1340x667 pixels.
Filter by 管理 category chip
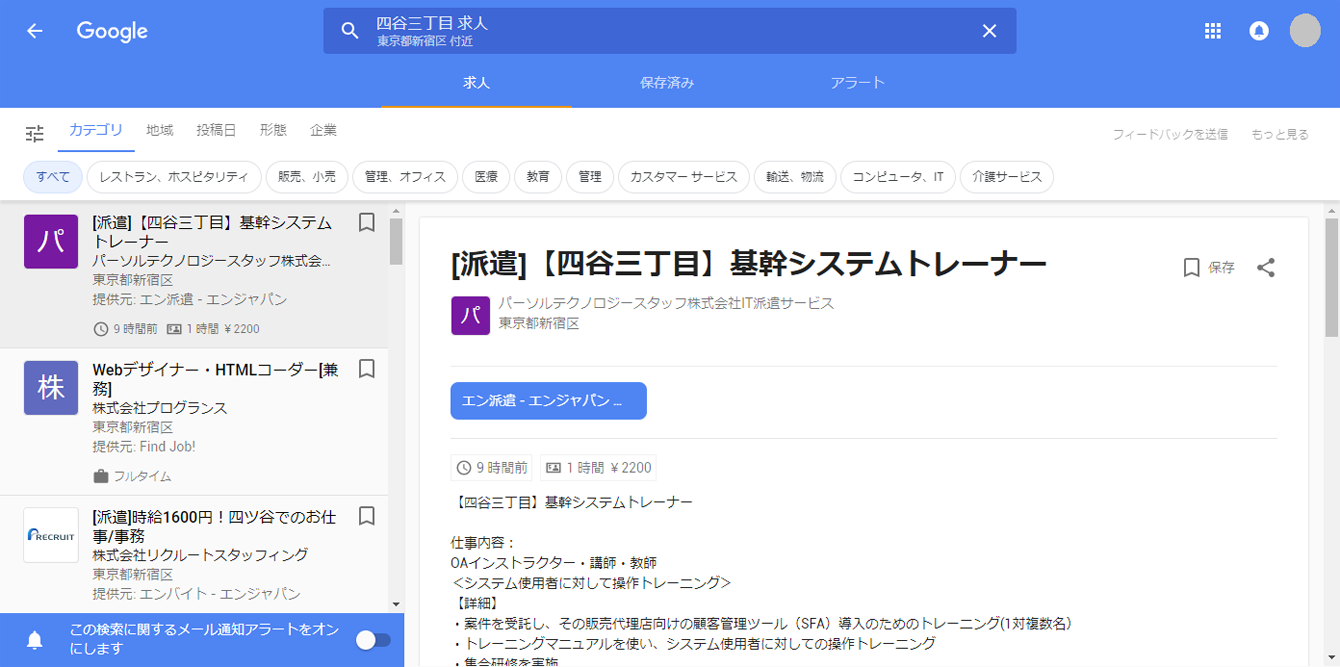(x=590, y=177)
